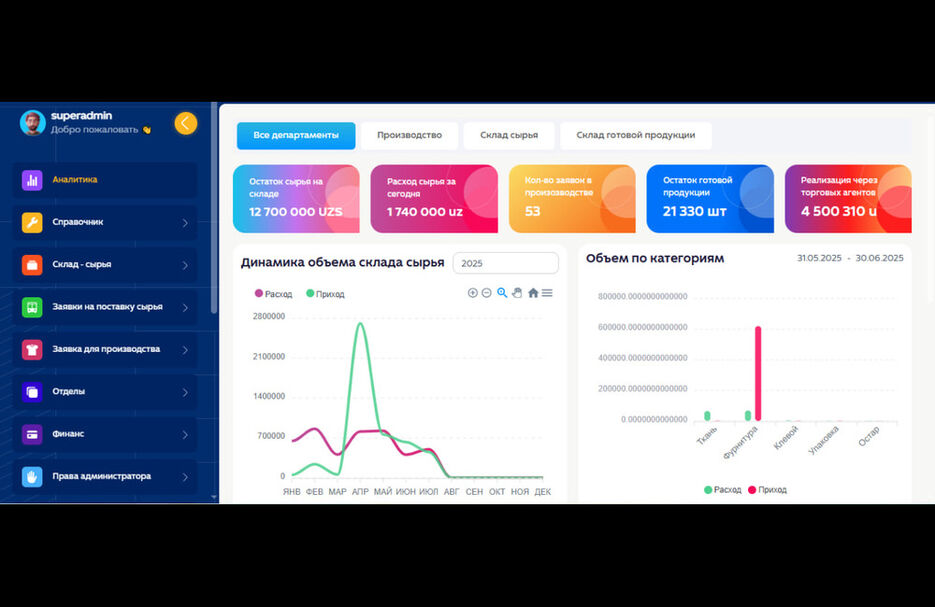Screen dimensions: 935x607
Task: Click the zoom-out minus chart icon
Action: 487,293
